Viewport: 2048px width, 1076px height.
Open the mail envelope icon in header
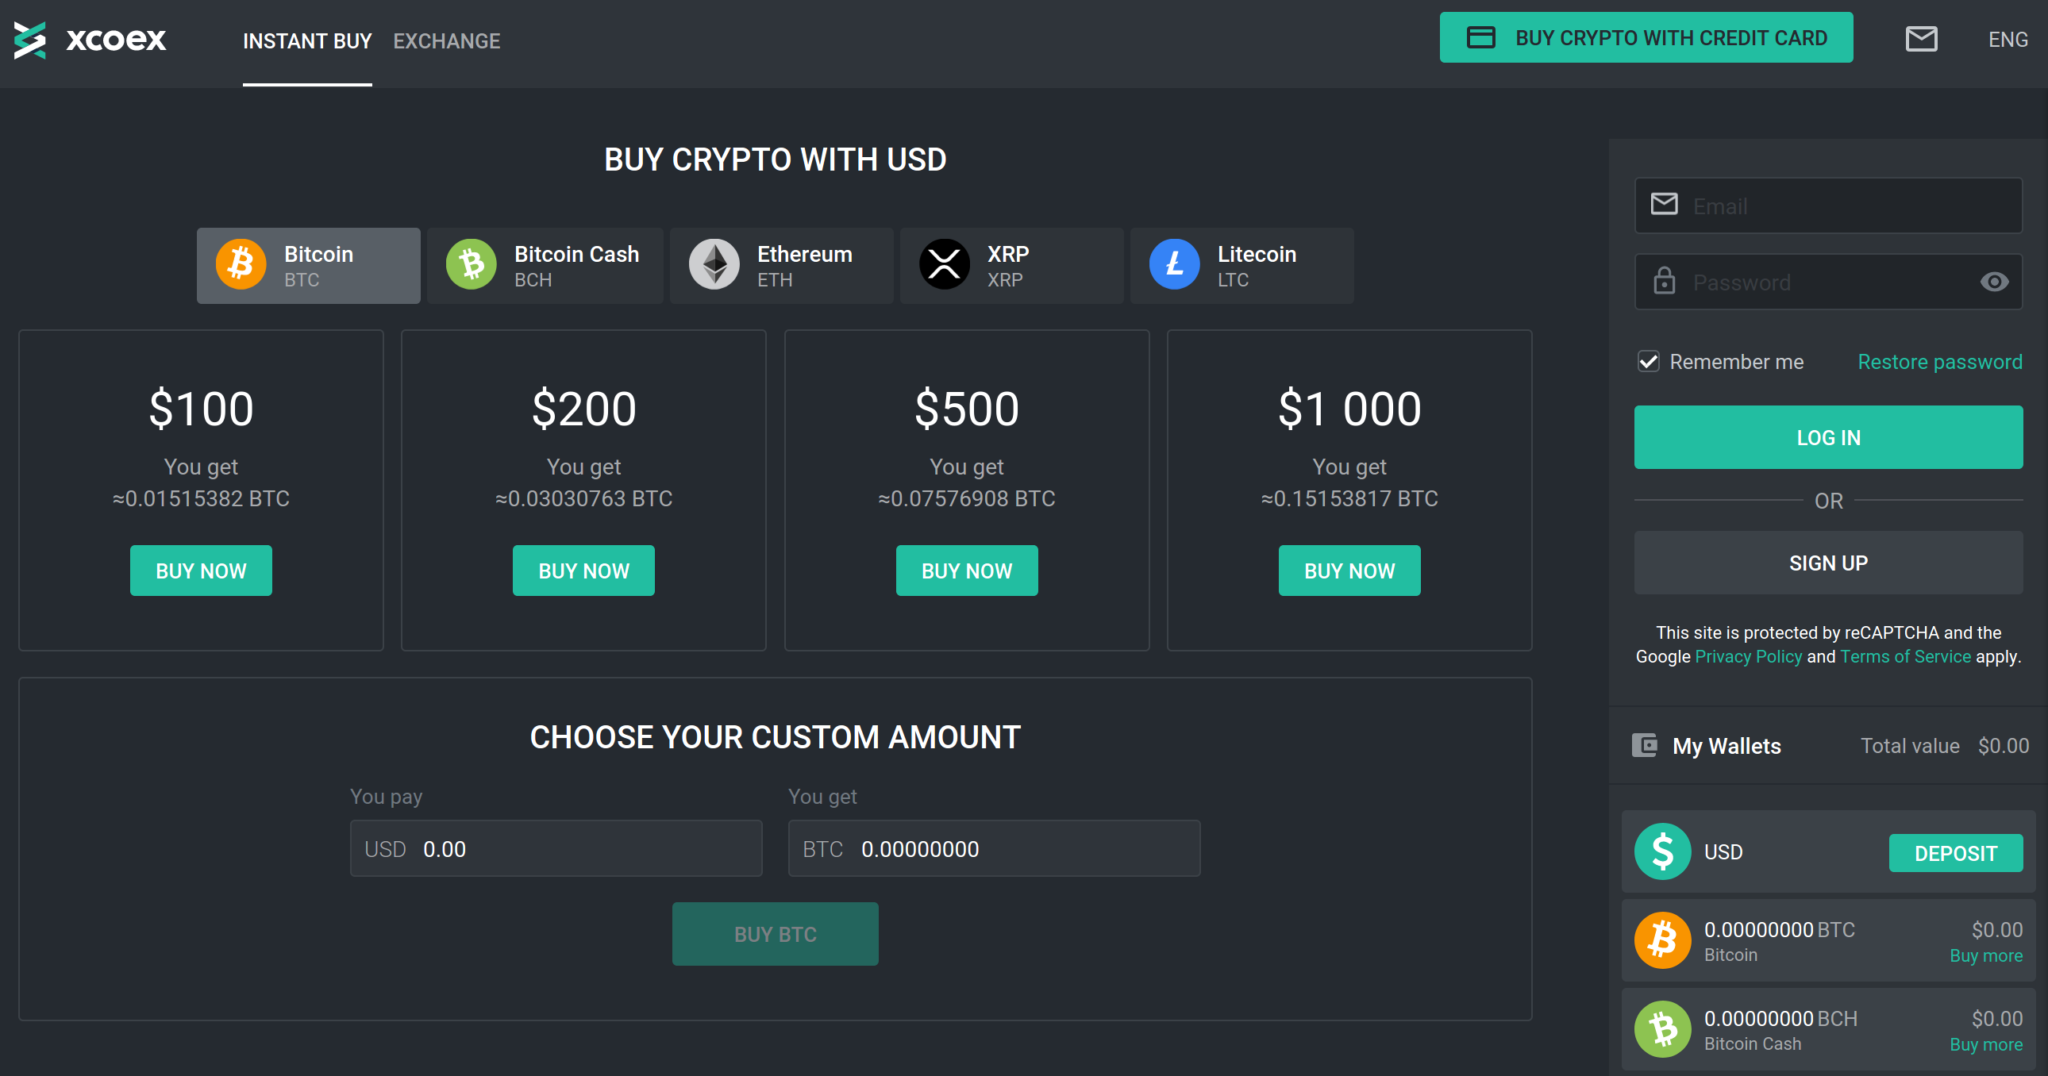[x=1921, y=39]
